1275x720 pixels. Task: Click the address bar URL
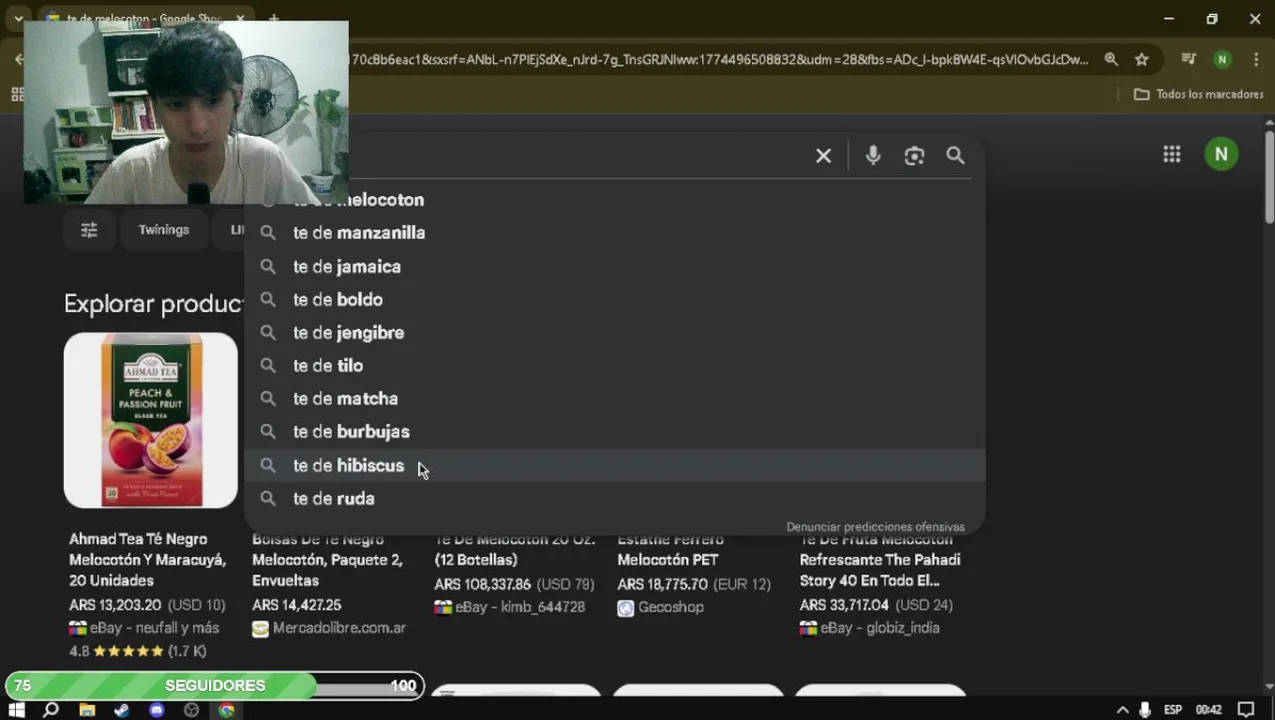coord(720,59)
